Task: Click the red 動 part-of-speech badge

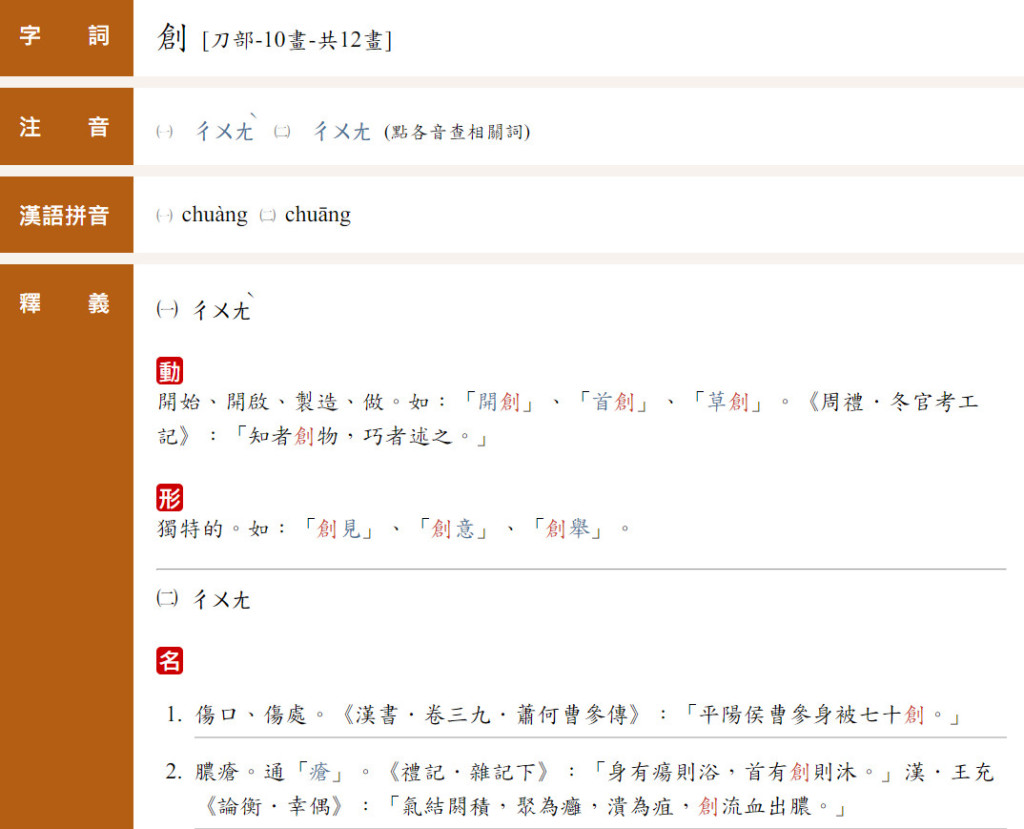Action: [x=170, y=372]
